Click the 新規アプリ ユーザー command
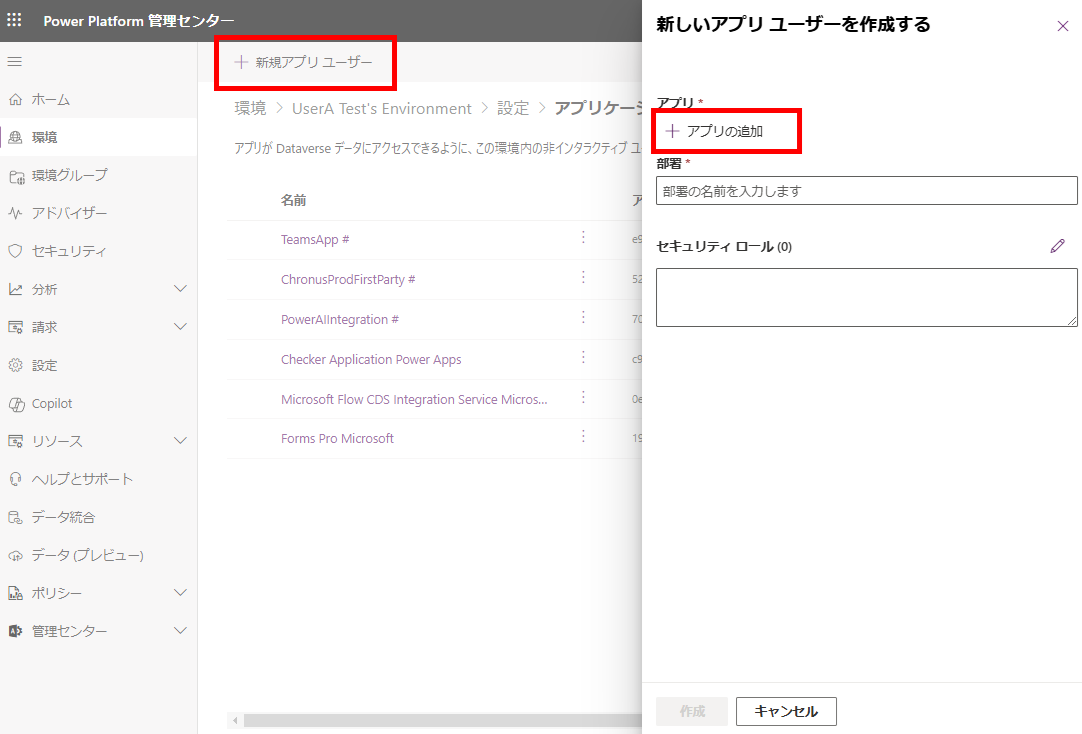Viewport: 1082px width, 734px height. pos(304,62)
